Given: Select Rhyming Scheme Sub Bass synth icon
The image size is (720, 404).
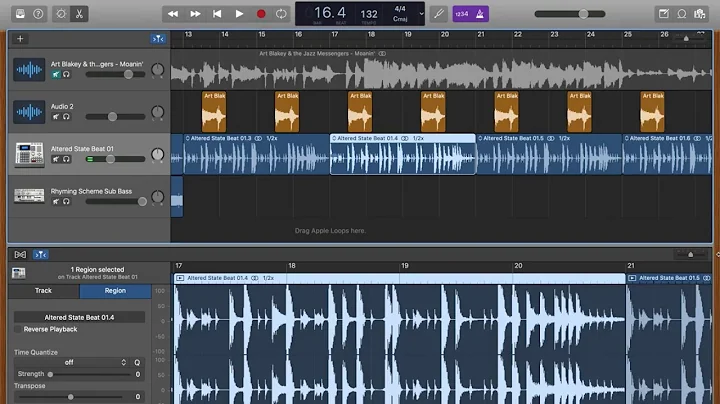Looking at the screenshot, I should pyautogui.click(x=29, y=196).
